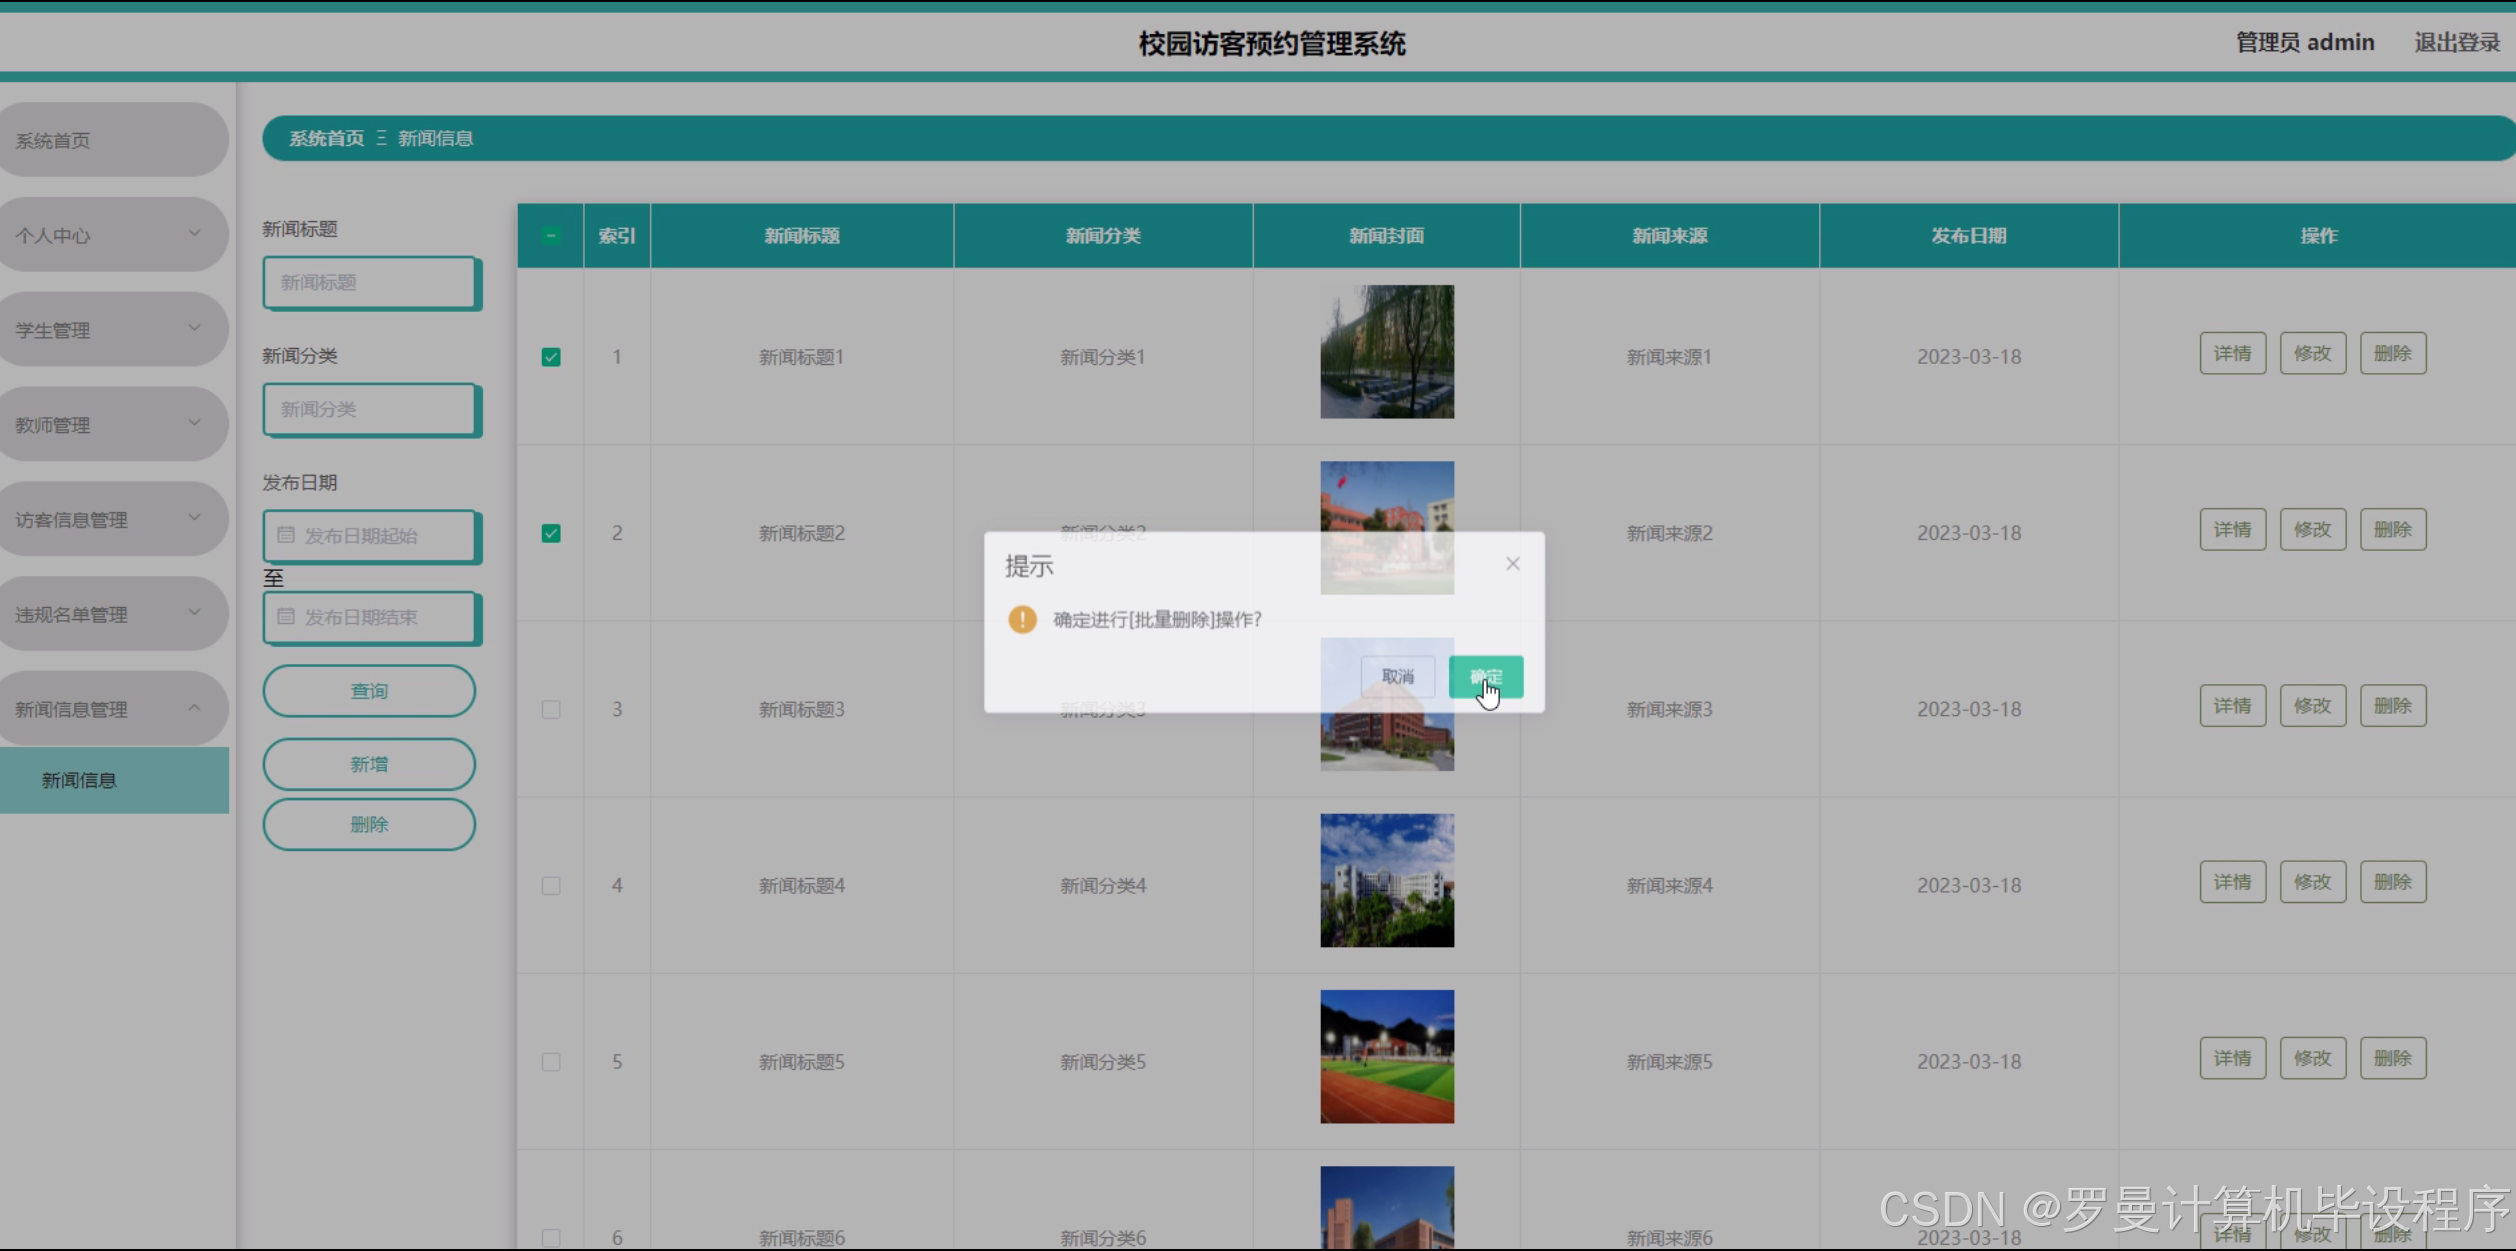Uncheck the checkbox for row 1

(x=551, y=357)
